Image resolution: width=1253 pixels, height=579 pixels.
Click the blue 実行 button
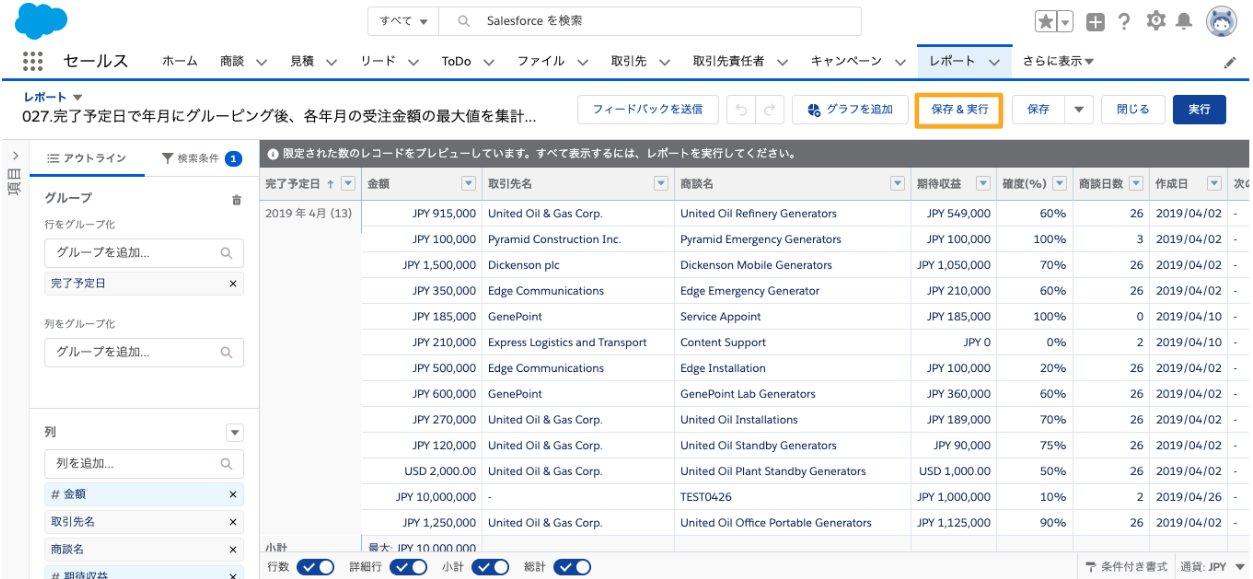(x=1199, y=110)
